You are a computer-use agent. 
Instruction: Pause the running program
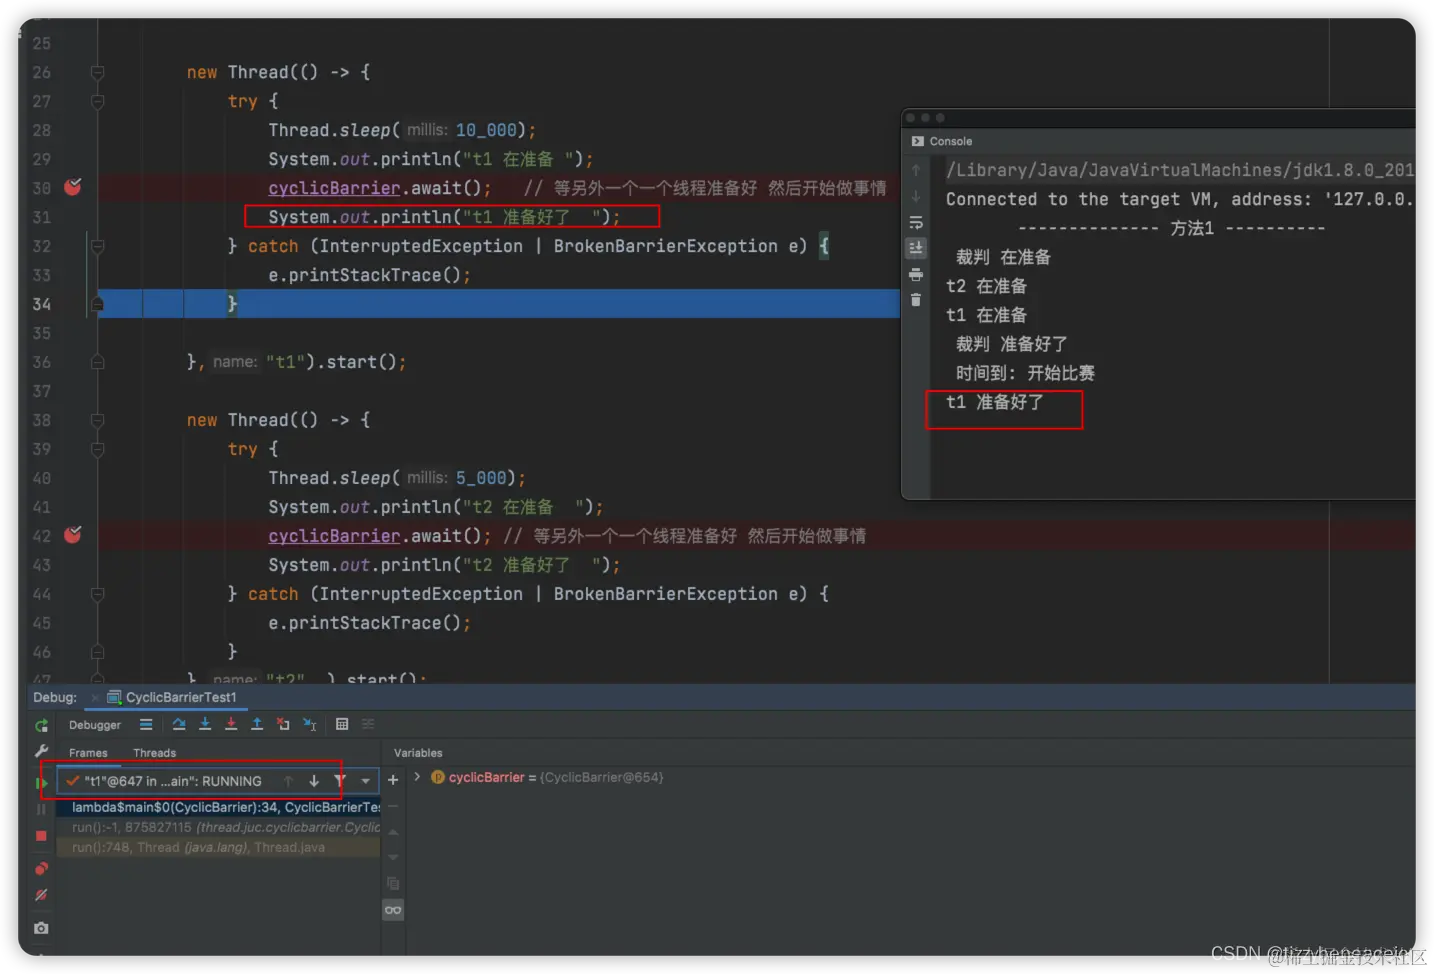(41, 809)
